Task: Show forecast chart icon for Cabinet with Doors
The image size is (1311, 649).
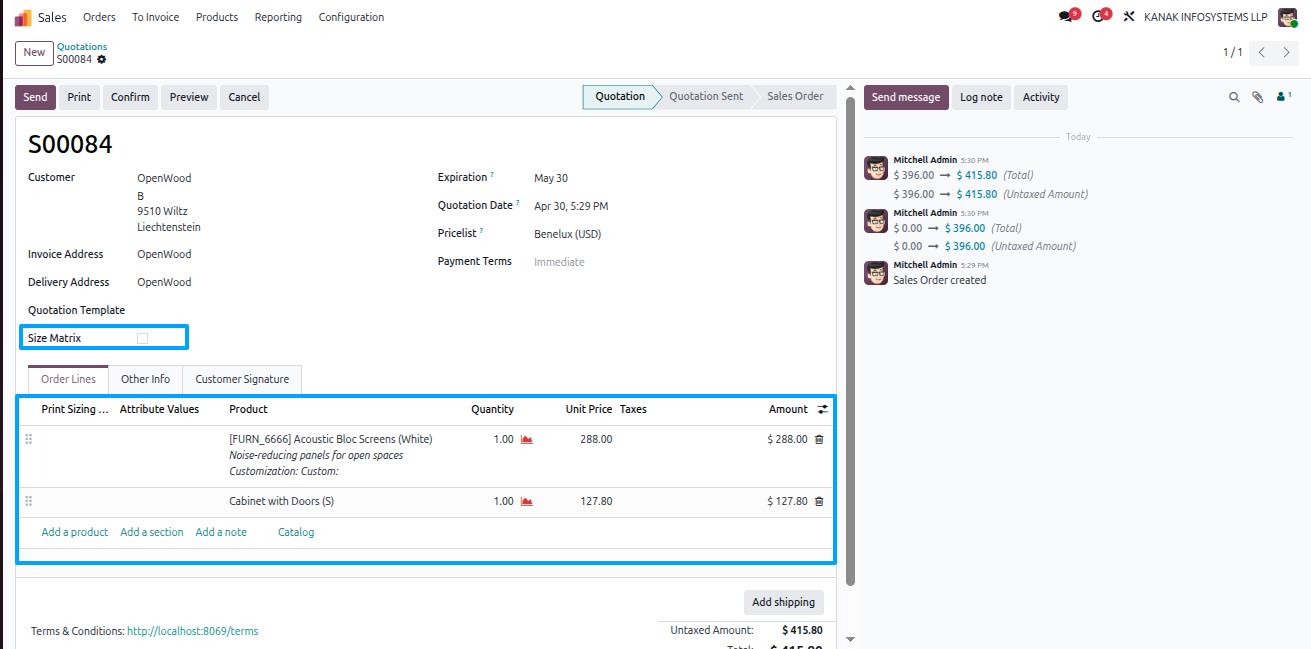Action: tap(526, 502)
